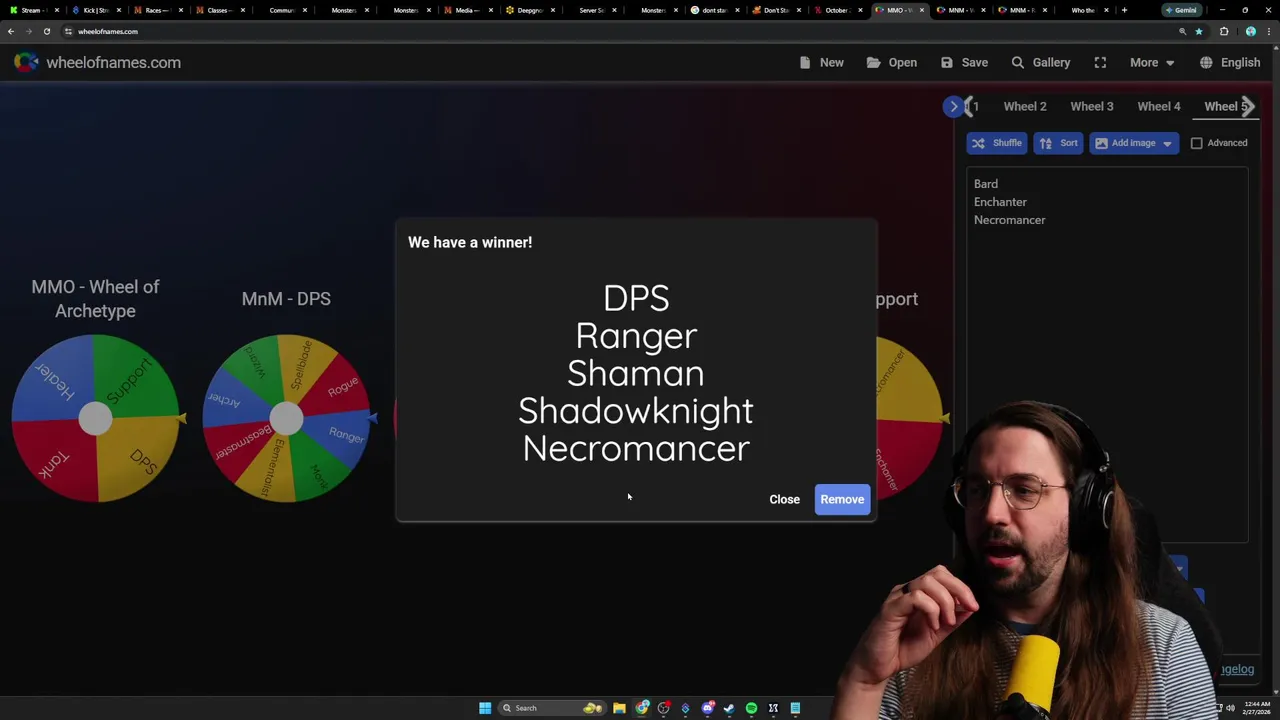Click the Enchanter entry in the list
Image resolution: width=1280 pixels, height=720 pixels.
pyautogui.click(x=1000, y=202)
